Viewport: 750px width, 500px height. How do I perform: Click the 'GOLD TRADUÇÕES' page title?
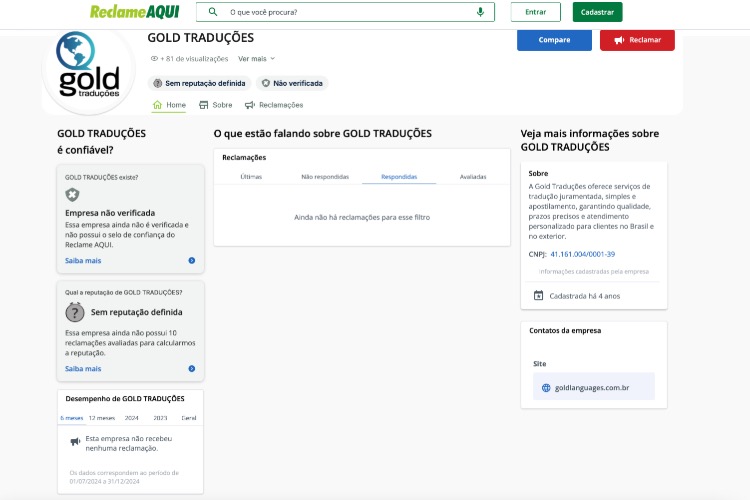200,38
